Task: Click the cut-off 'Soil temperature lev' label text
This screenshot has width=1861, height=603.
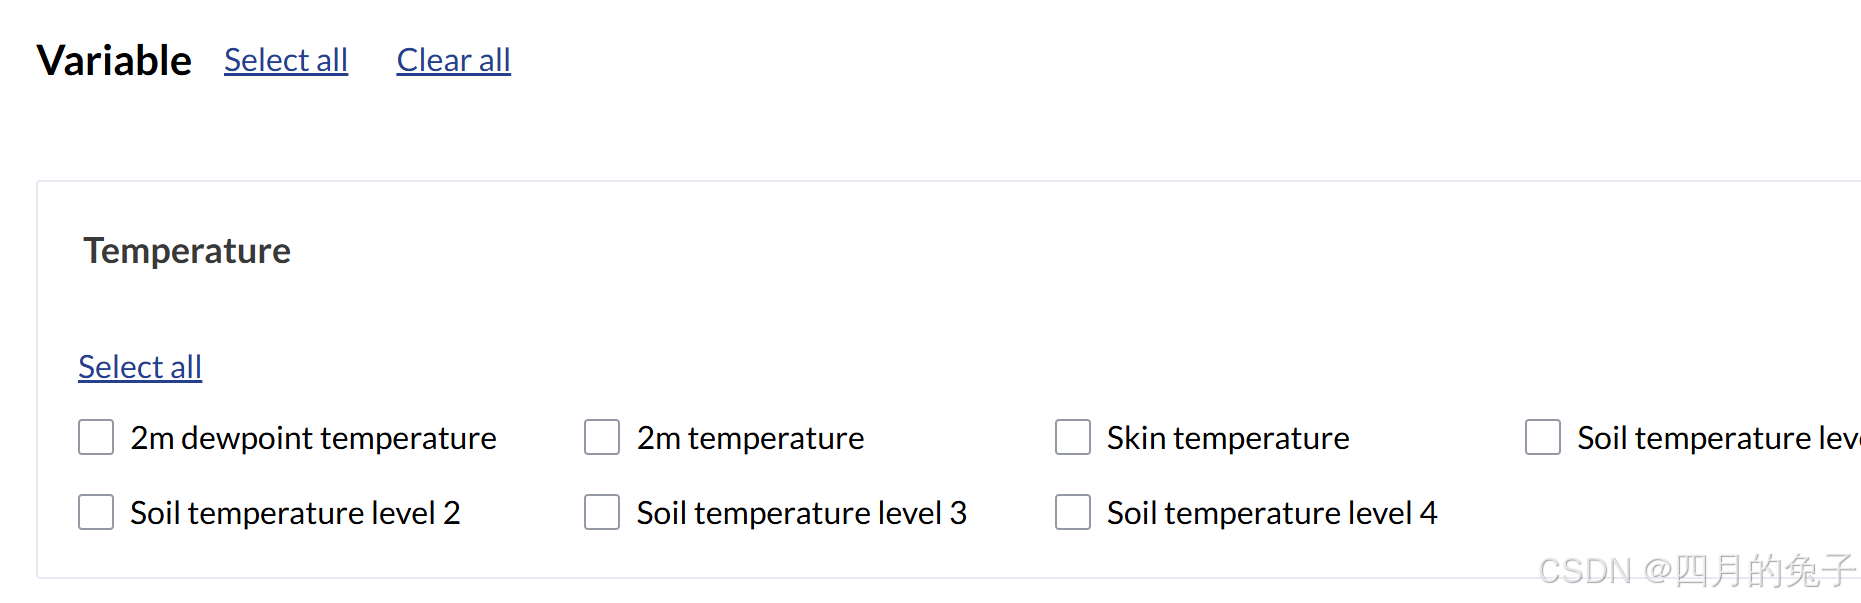Action: [1716, 438]
